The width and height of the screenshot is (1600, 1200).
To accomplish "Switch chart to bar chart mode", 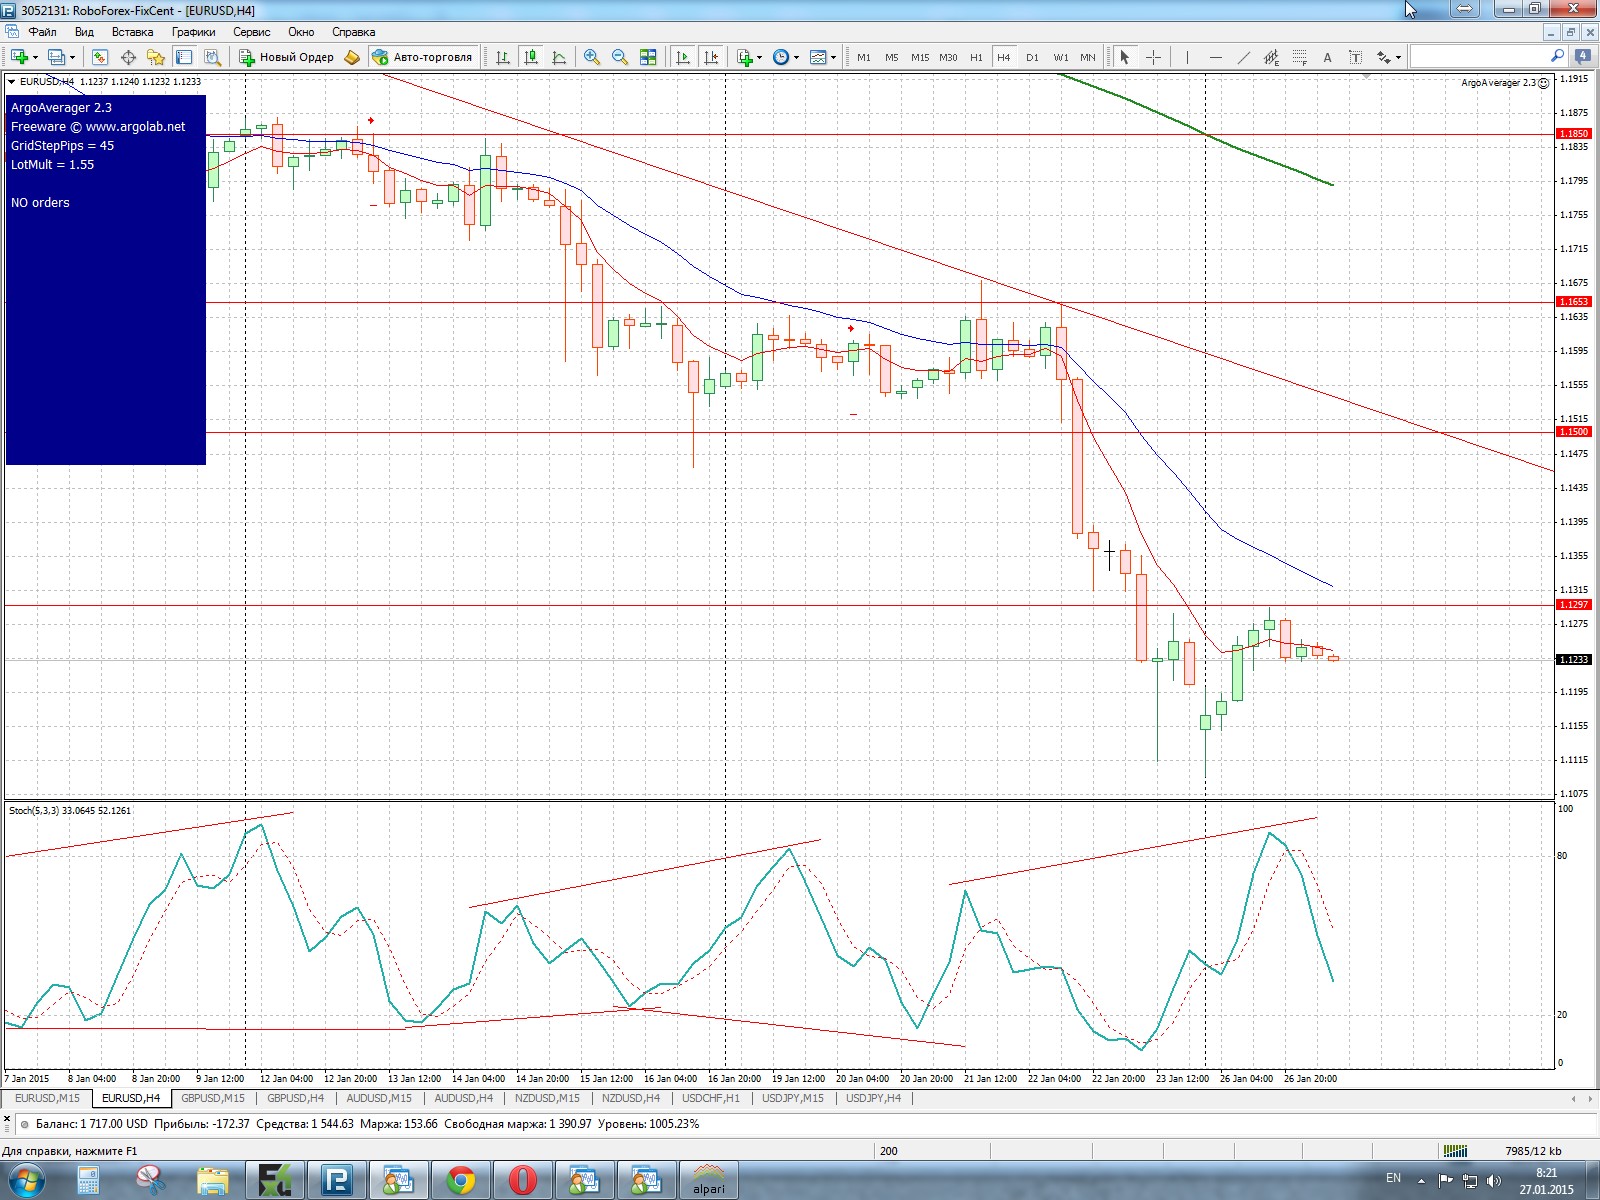I will pyautogui.click(x=503, y=57).
